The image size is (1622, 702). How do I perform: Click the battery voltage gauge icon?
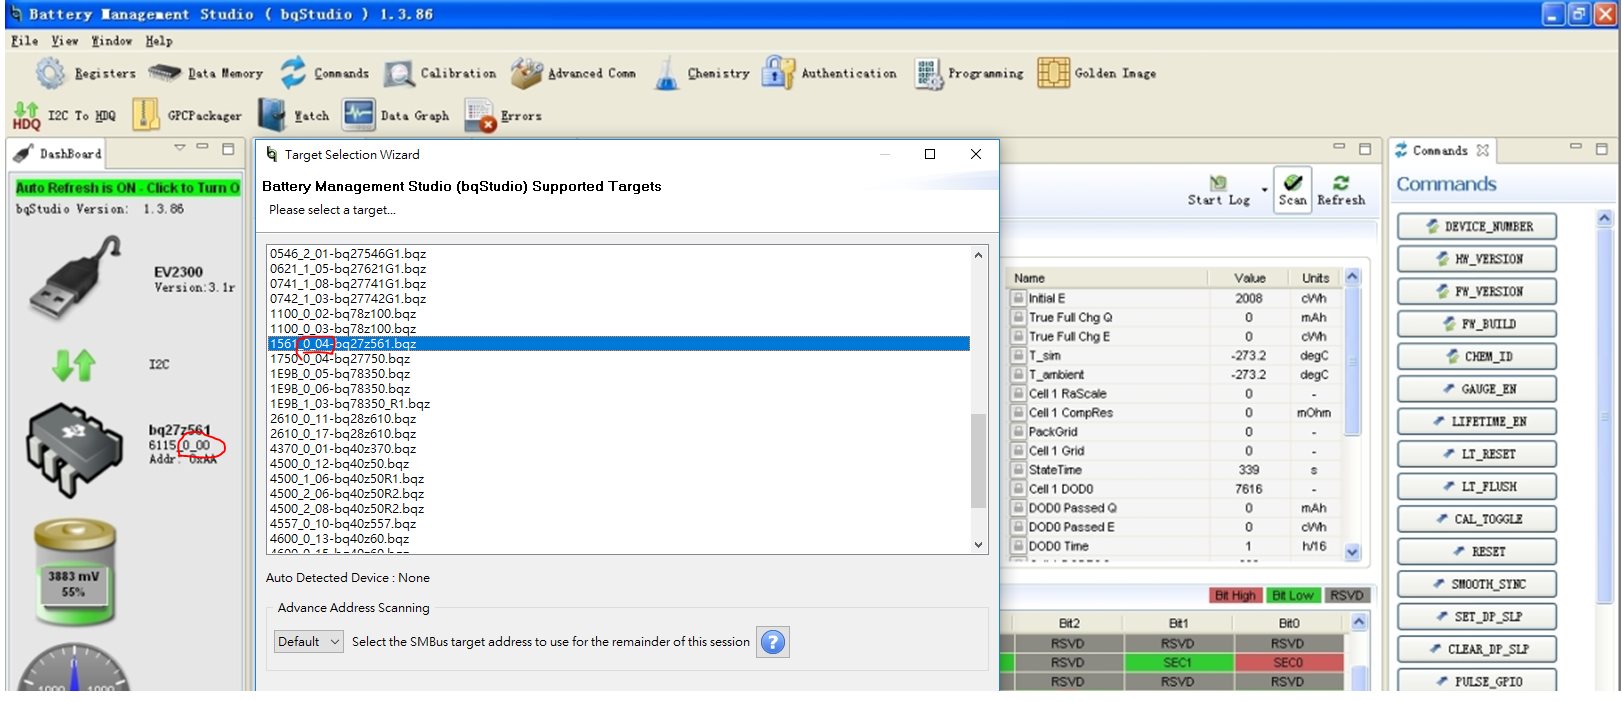click(75, 573)
